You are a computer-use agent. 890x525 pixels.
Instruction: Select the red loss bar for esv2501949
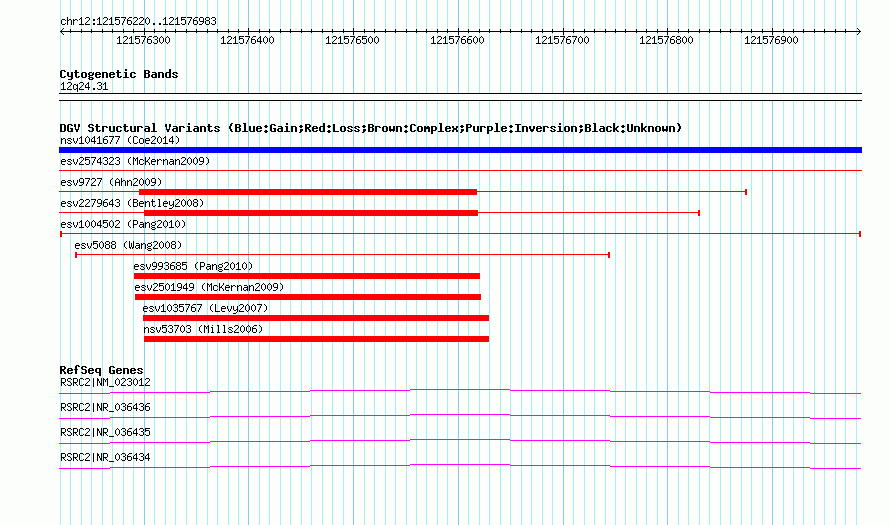[308, 297]
